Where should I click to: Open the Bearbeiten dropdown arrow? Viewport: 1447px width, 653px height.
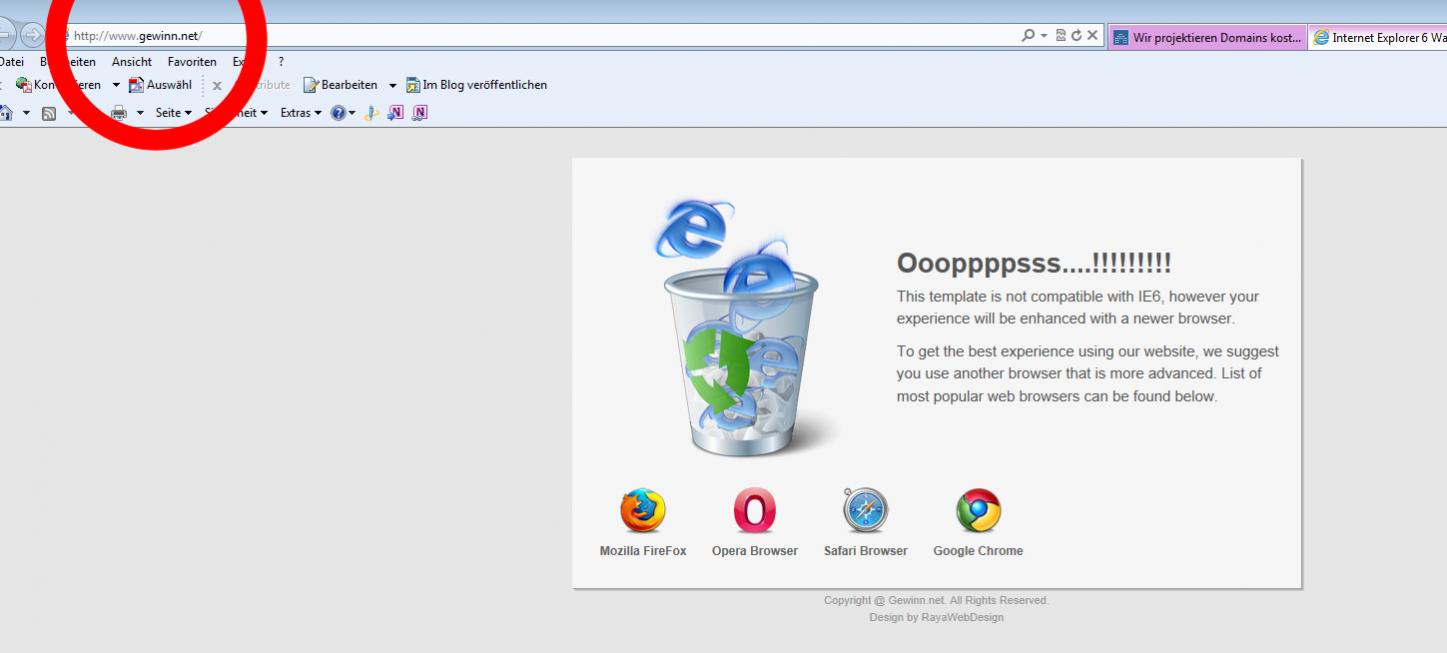(x=393, y=86)
